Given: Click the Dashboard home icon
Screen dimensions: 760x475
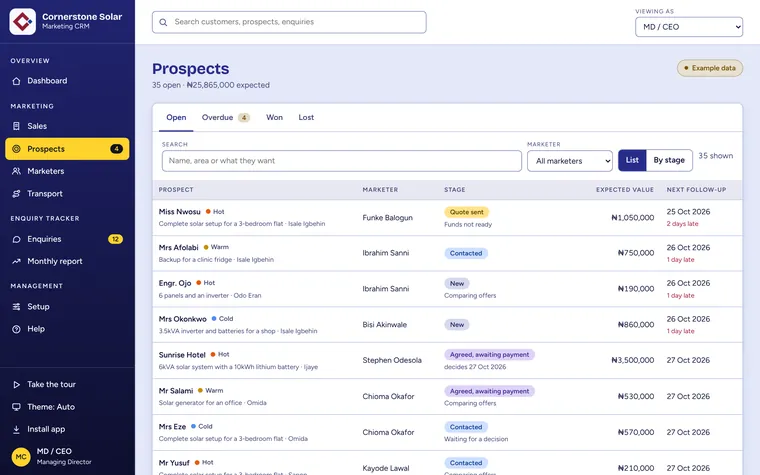Looking at the screenshot, I should point(16,81).
